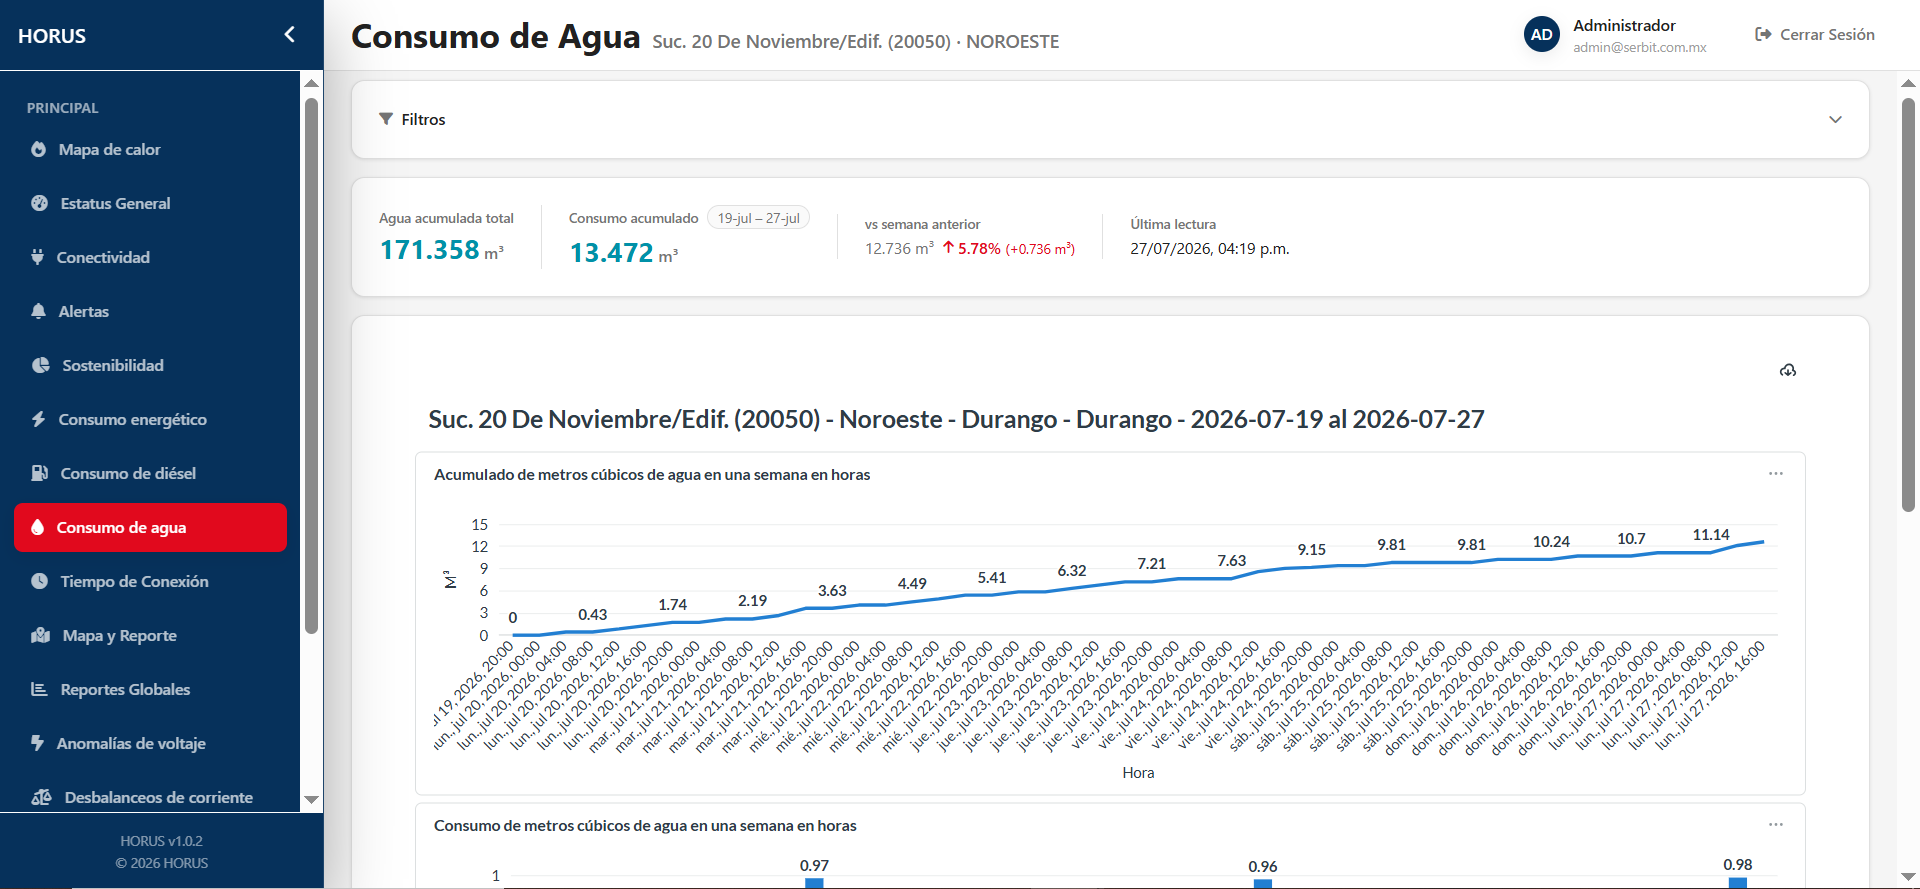Click the PRINCIPAL section header

(x=62, y=108)
